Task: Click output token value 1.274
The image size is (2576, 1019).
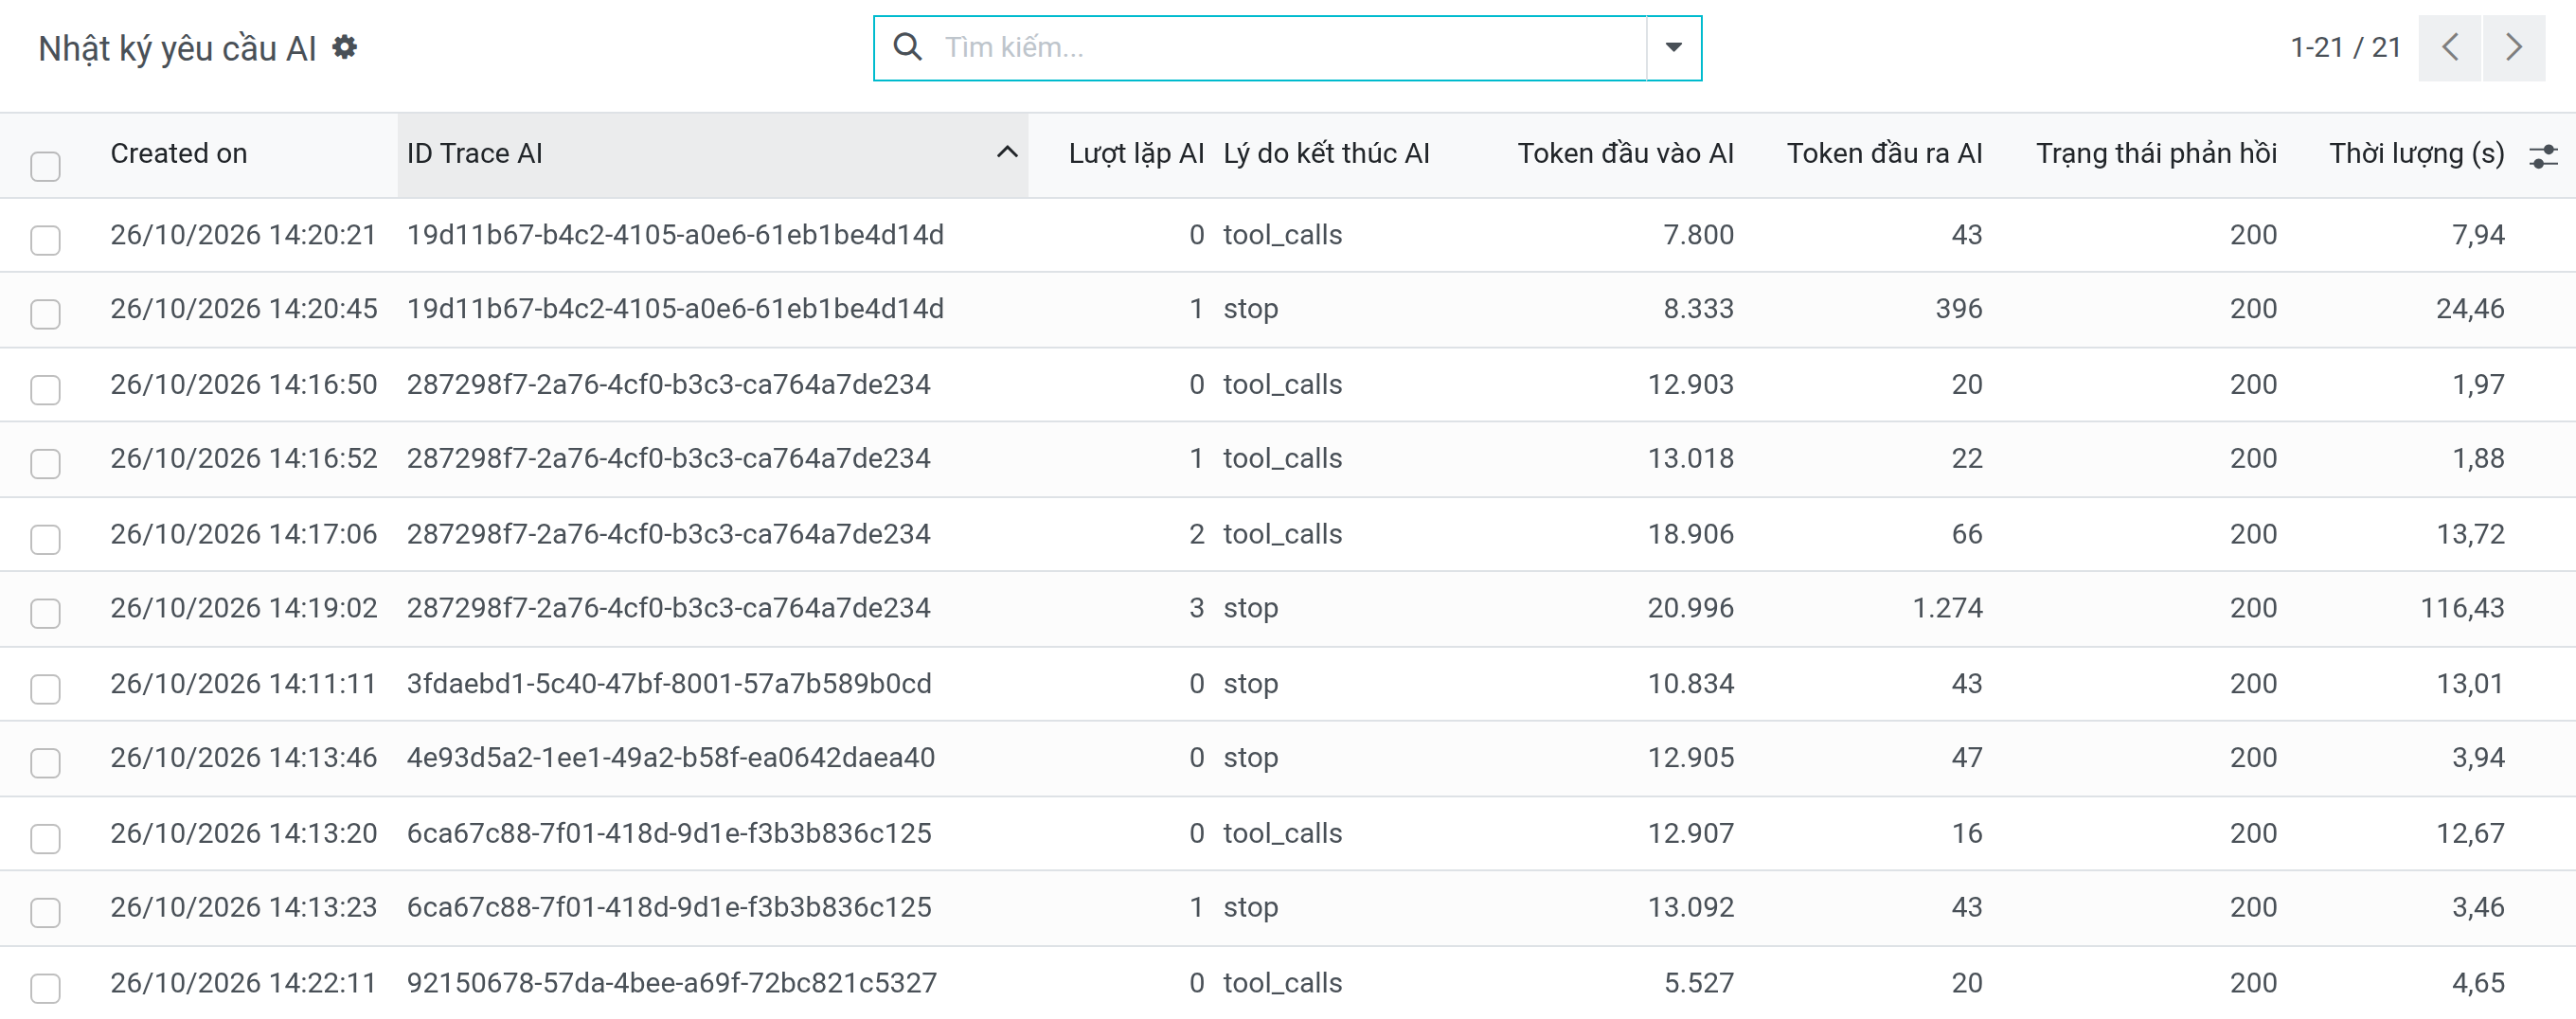Action: pos(1947,608)
